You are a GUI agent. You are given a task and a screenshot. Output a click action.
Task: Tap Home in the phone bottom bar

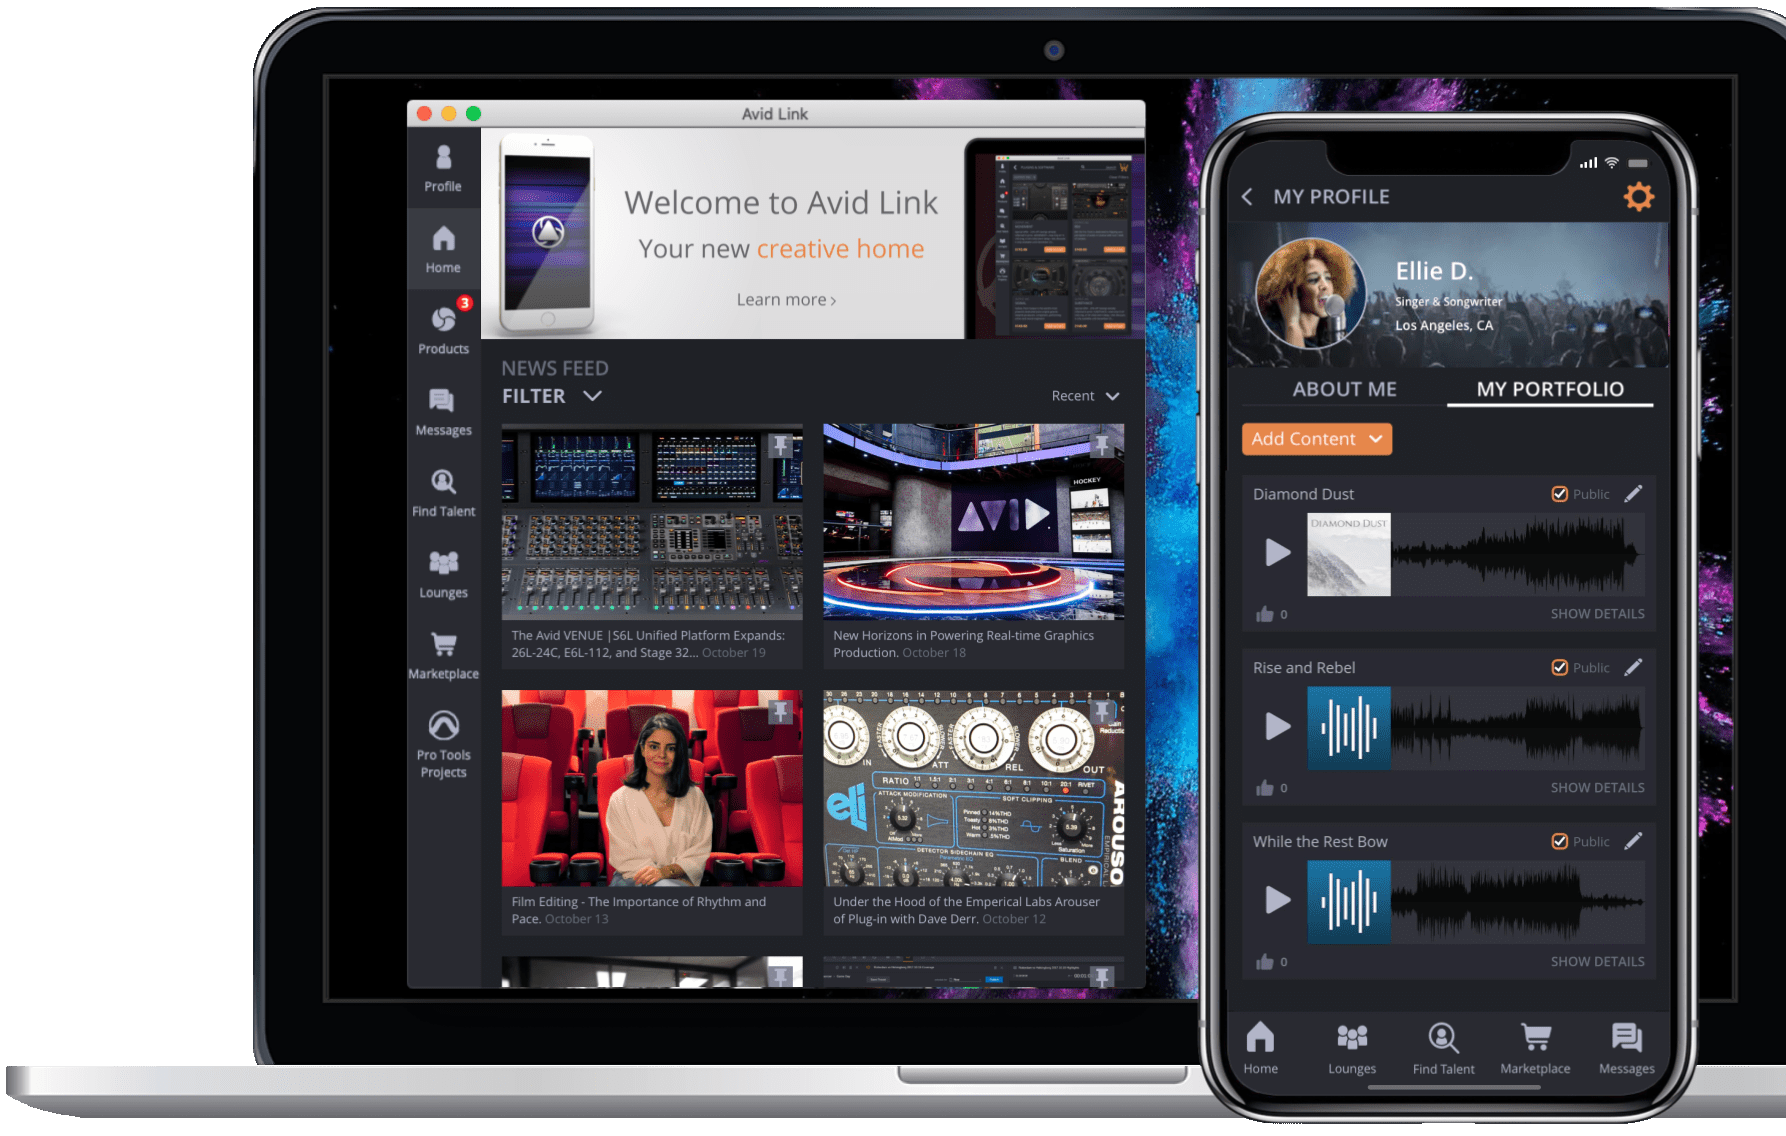[1260, 1048]
